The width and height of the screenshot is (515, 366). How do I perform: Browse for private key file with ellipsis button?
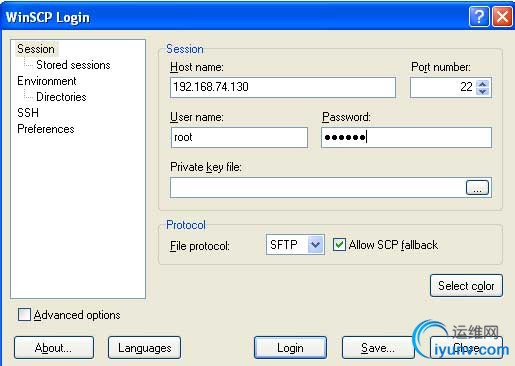pos(477,188)
